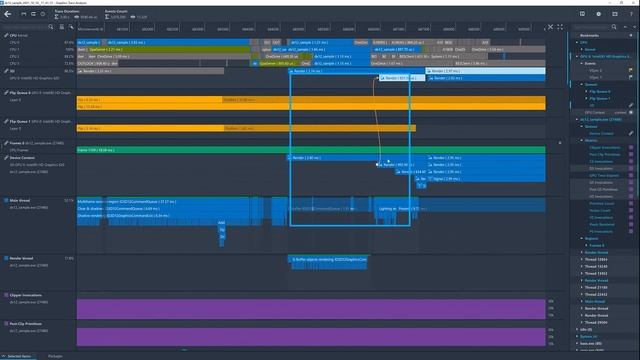
Task: Click pencil icon beside Device Context in tree
Action: (631, 133)
